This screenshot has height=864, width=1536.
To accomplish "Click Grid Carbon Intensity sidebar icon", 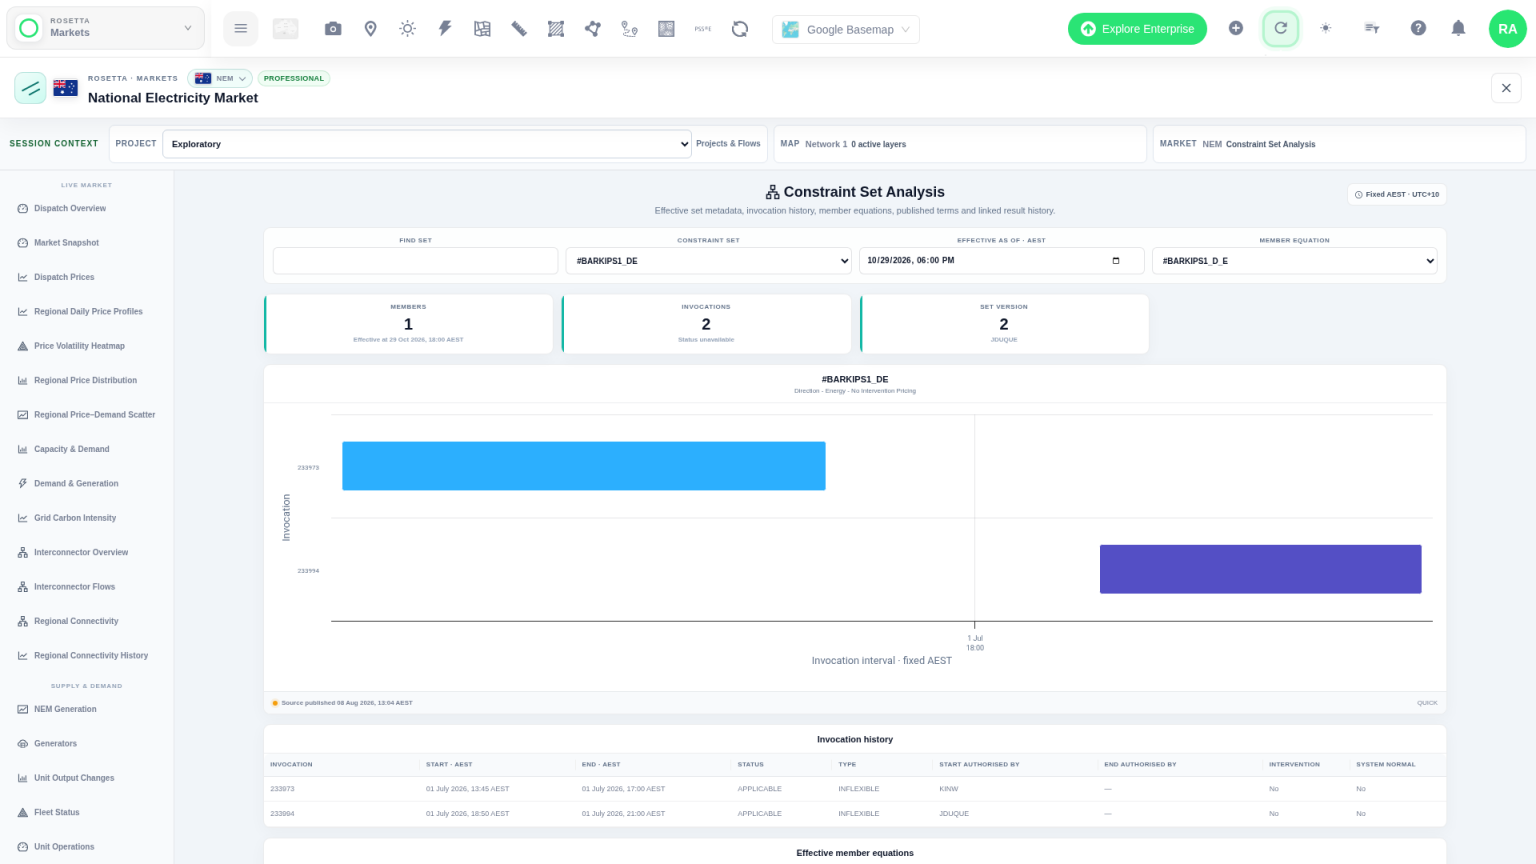I will pyautogui.click(x=22, y=518).
